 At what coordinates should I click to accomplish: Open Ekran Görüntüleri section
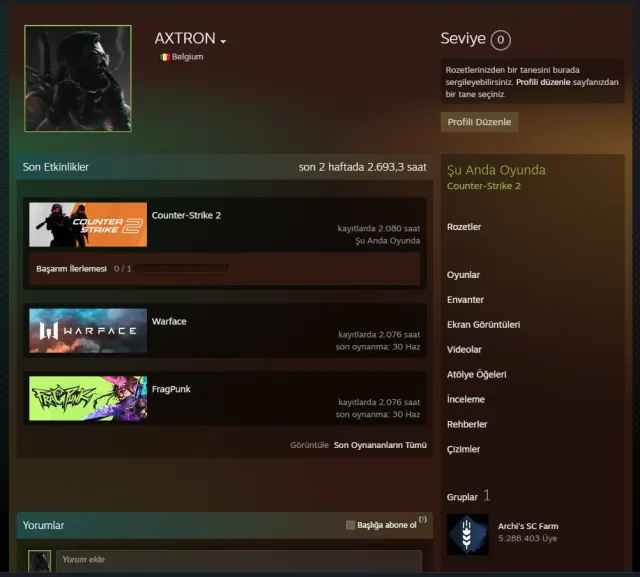point(483,325)
